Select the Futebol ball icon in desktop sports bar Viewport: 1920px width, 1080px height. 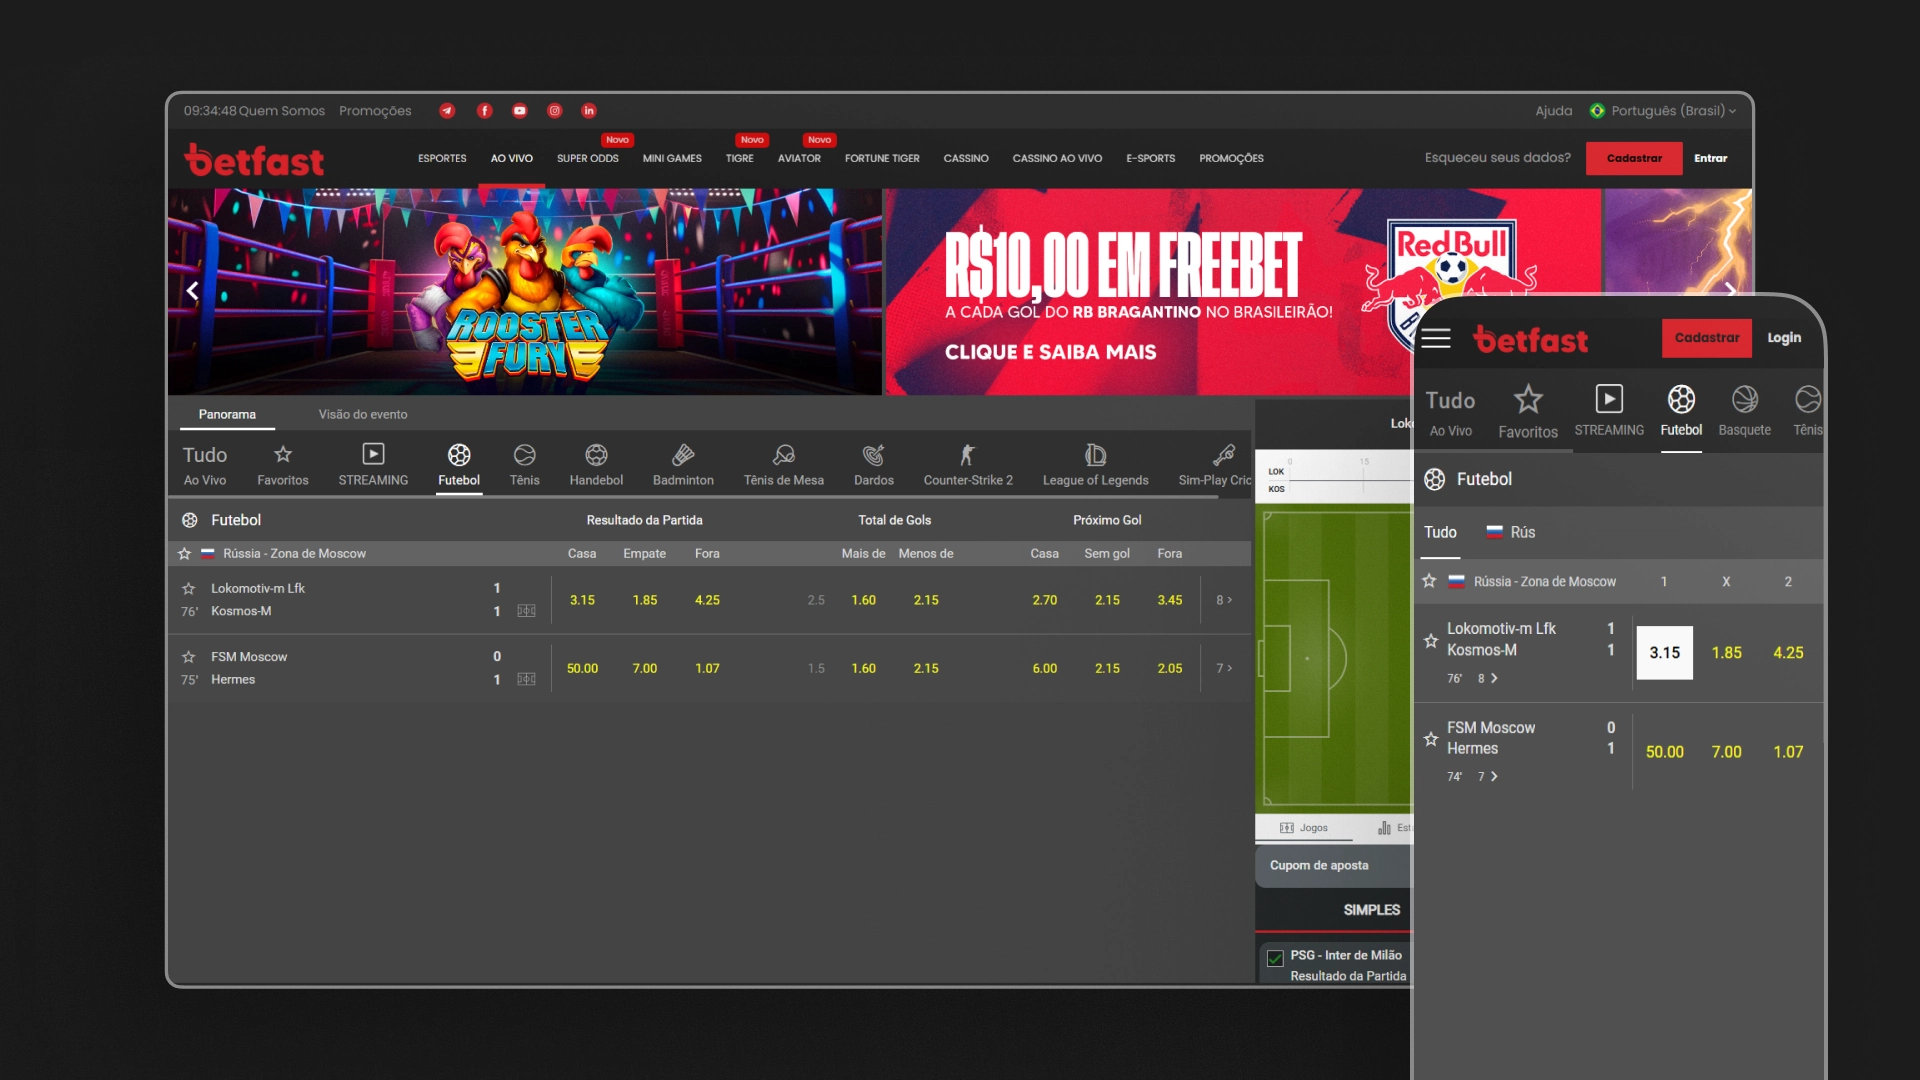pos(459,455)
